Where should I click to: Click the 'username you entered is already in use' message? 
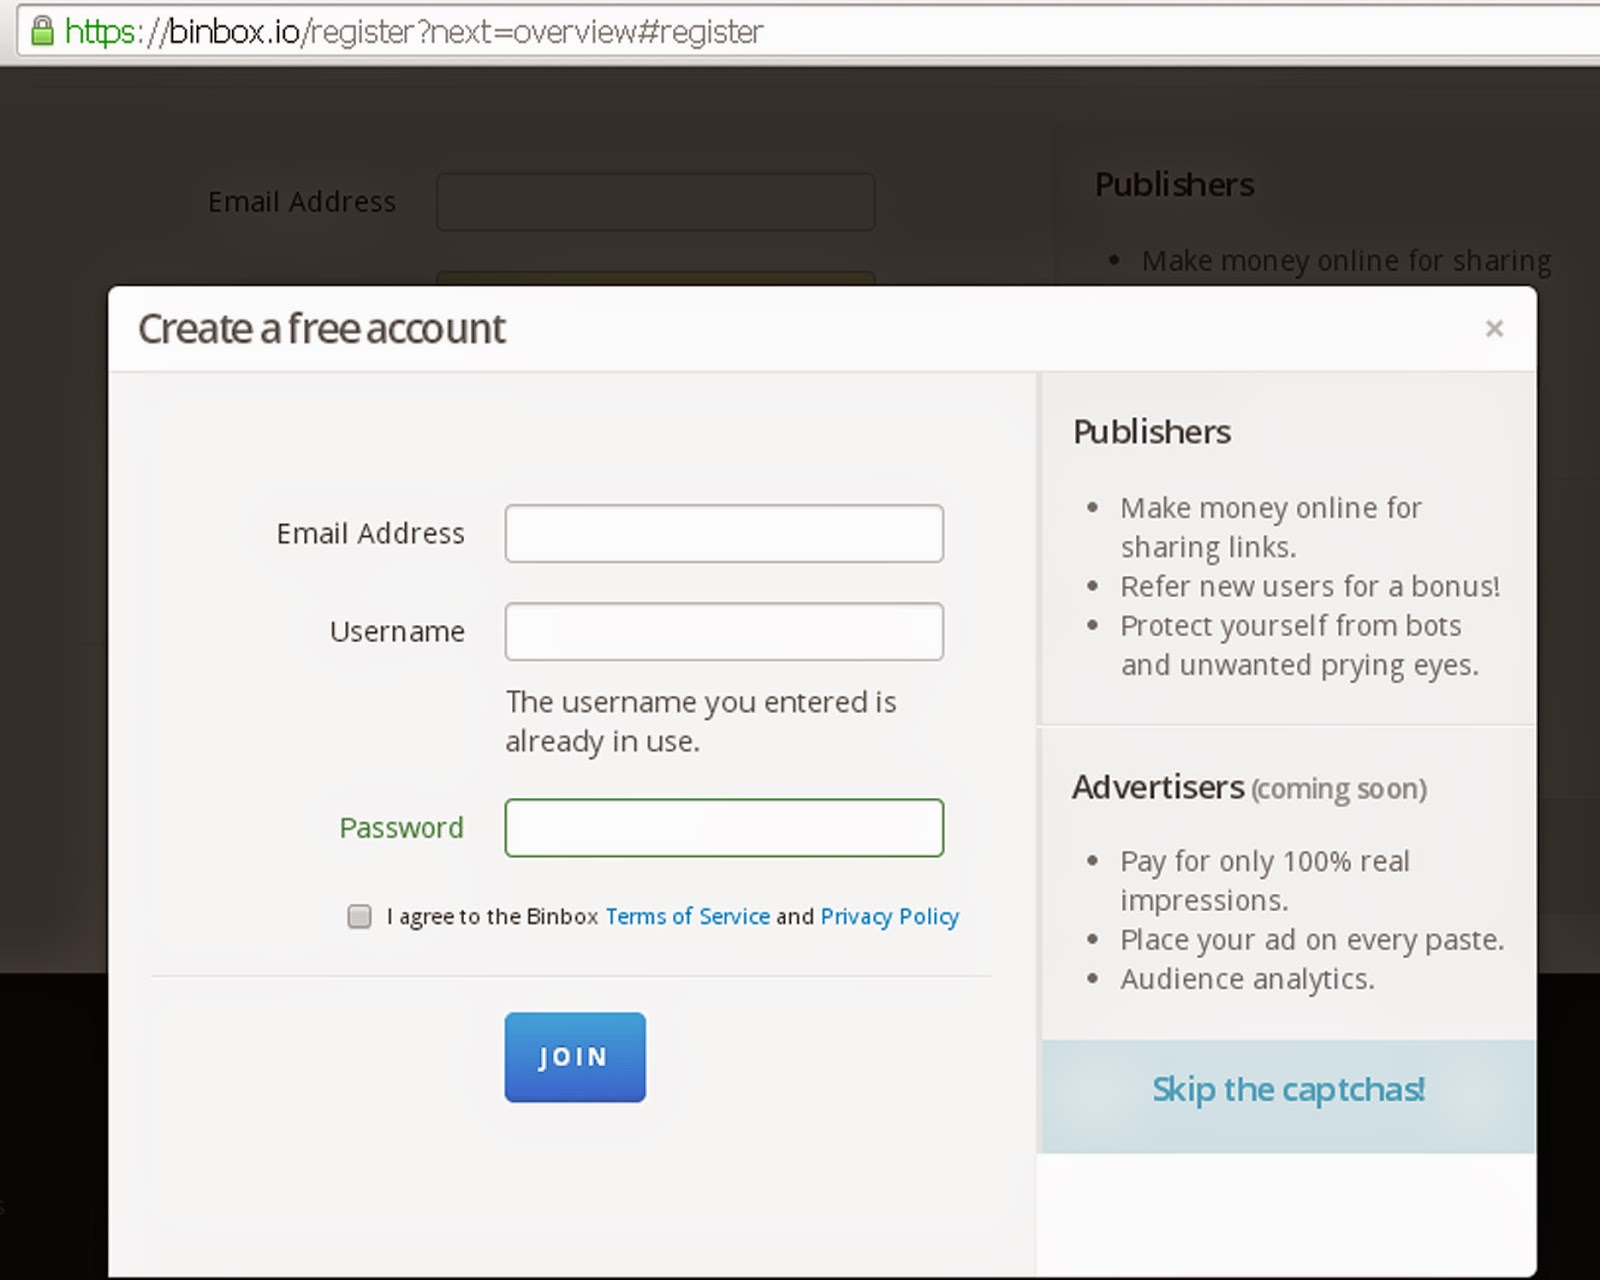[701, 721]
